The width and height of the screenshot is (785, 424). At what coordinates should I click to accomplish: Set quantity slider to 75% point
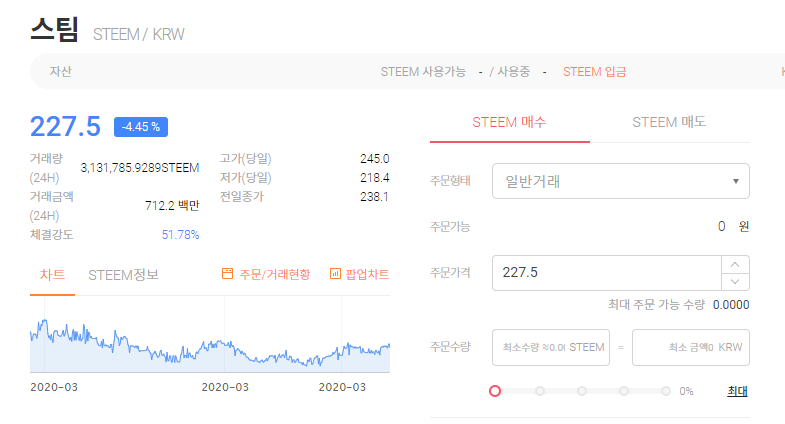pos(624,391)
